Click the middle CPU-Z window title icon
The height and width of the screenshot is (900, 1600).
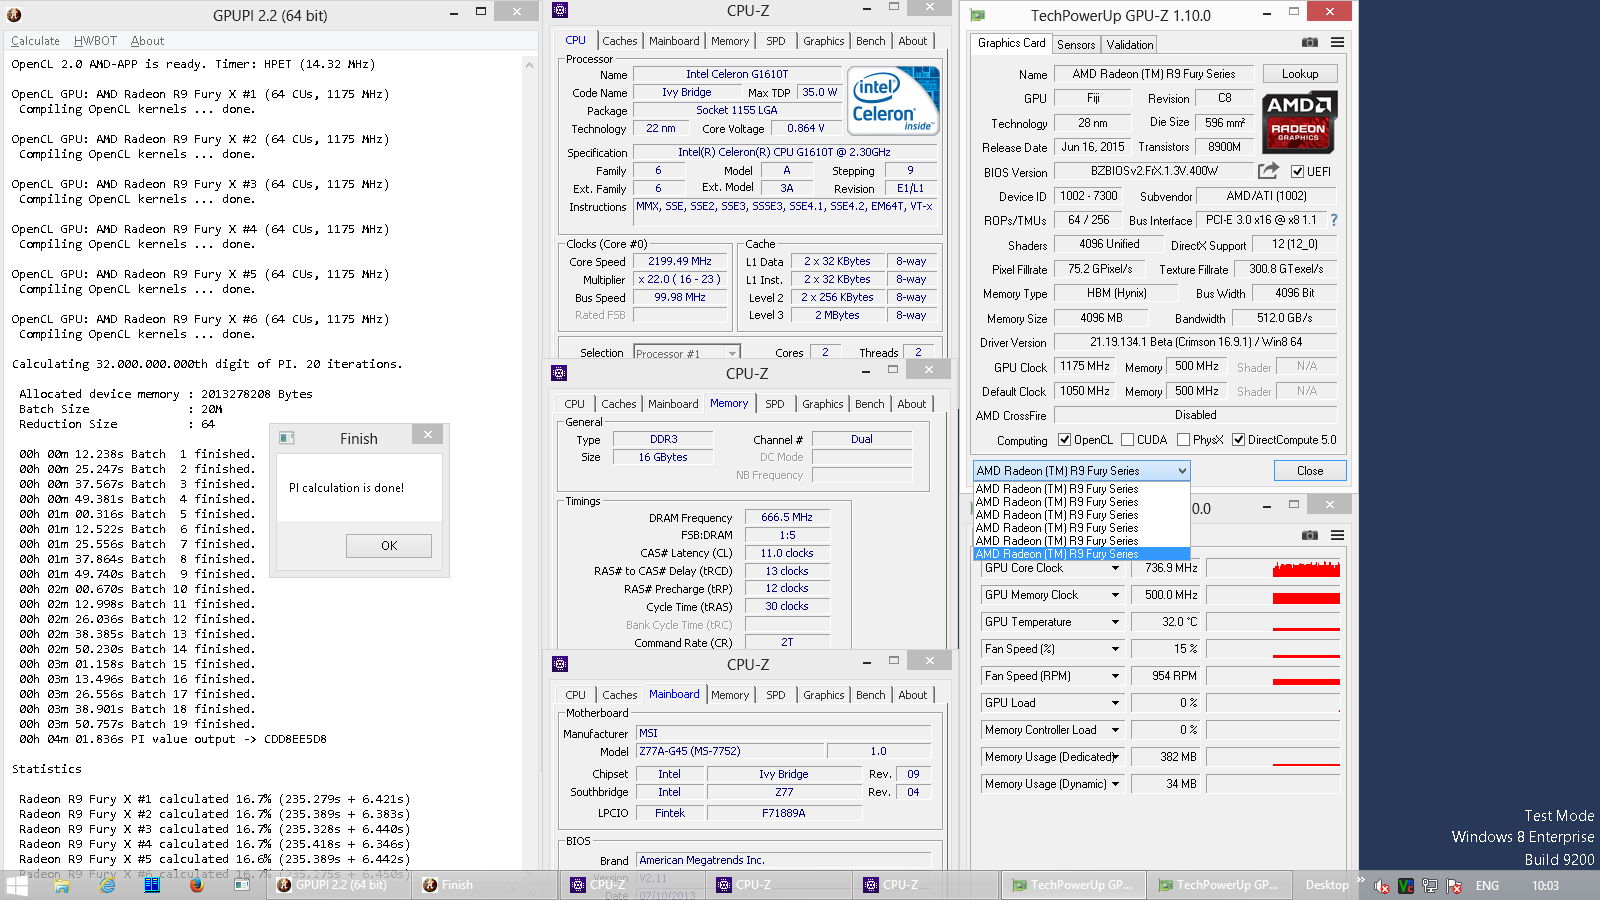[559, 373]
